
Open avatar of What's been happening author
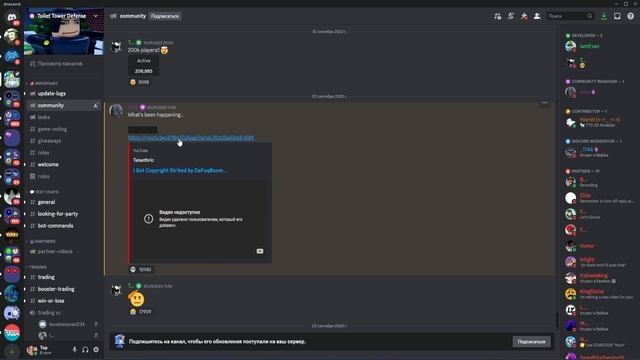pos(116,111)
